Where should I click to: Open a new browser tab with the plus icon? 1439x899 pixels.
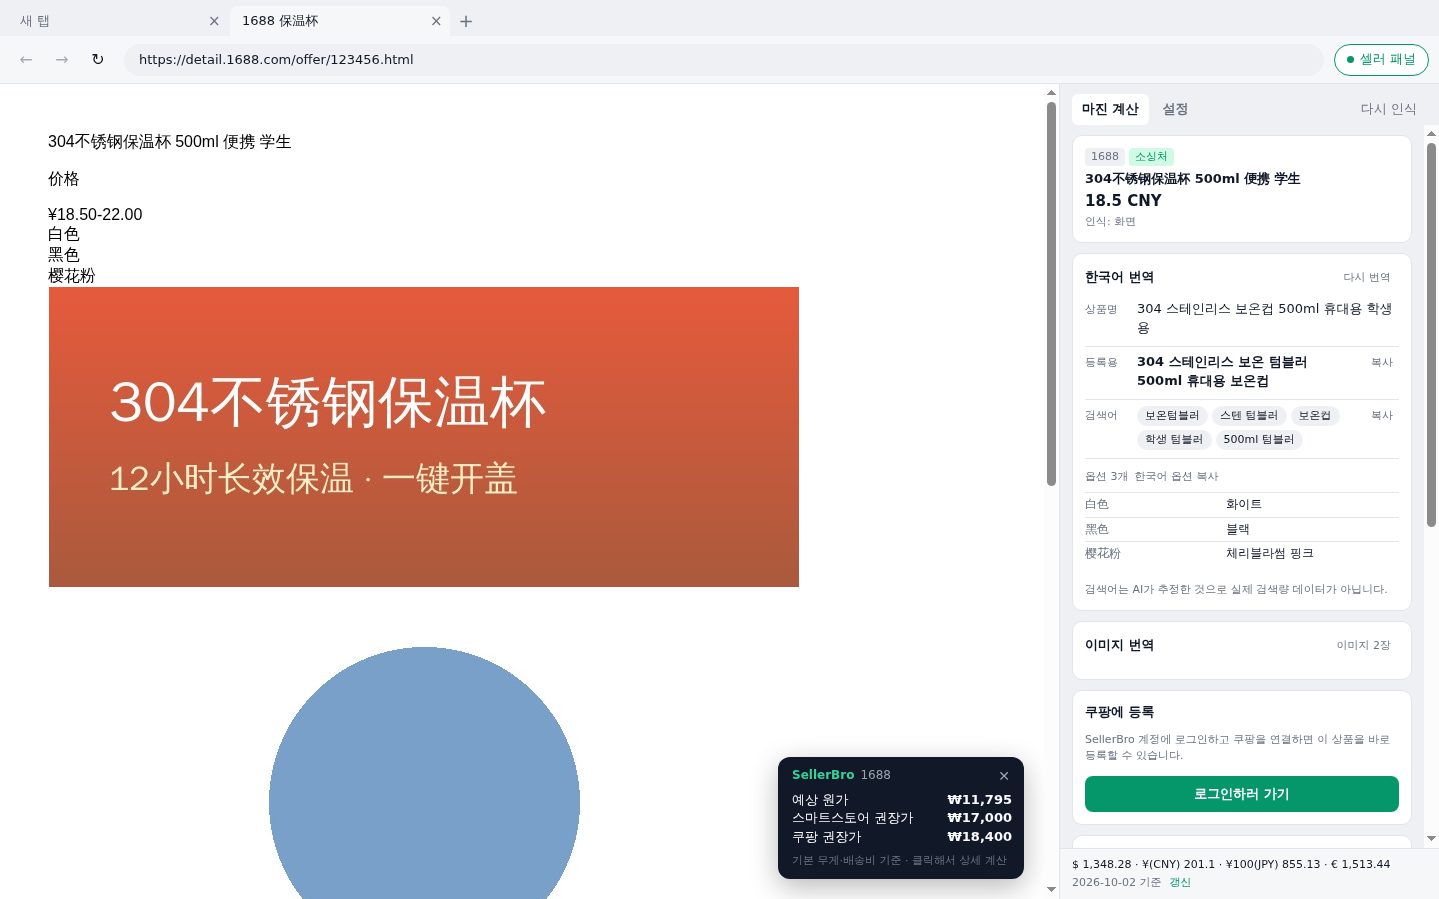click(x=466, y=21)
